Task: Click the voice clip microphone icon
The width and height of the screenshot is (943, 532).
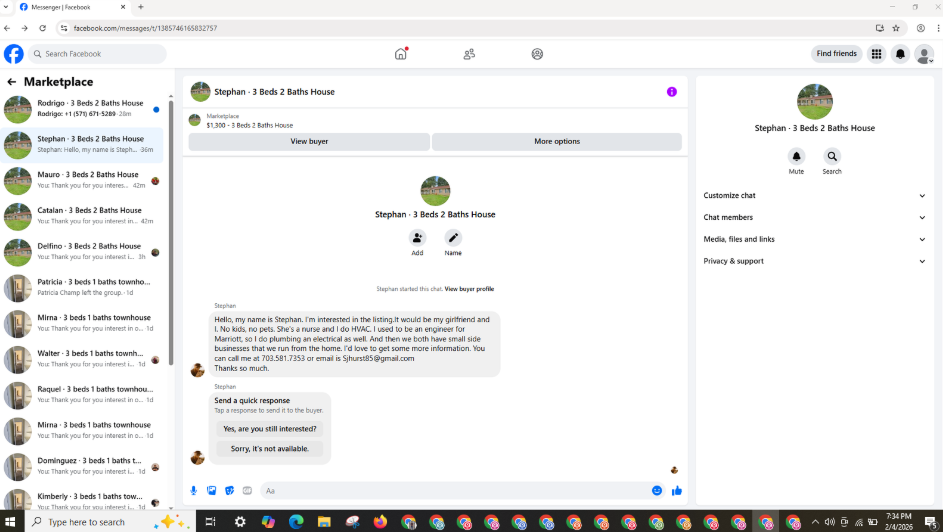Action: tap(194, 491)
